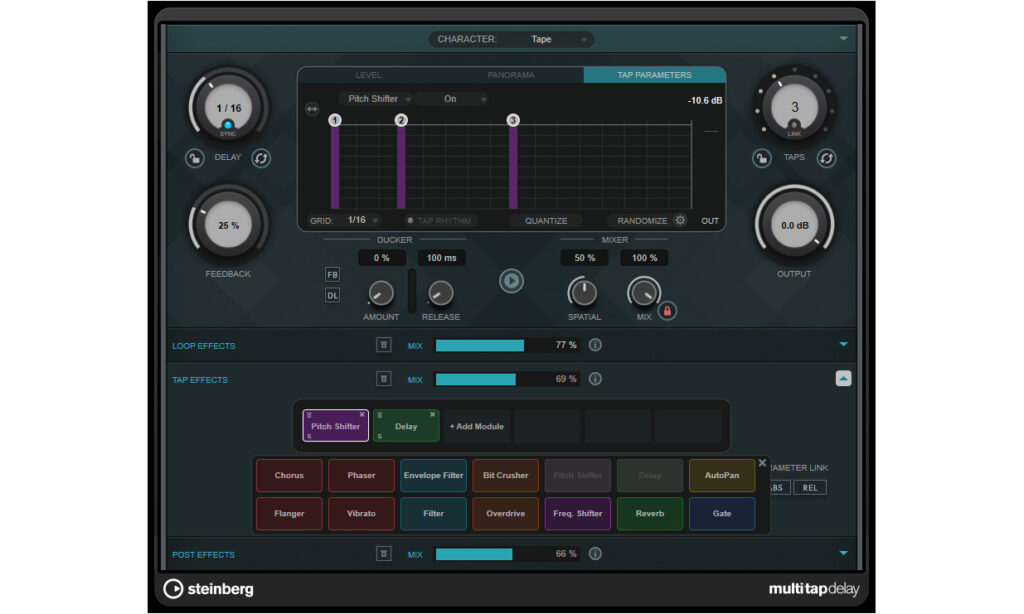The image size is (1024, 614).
Task: Toggle the FB ducker button
Action: pos(332,274)
